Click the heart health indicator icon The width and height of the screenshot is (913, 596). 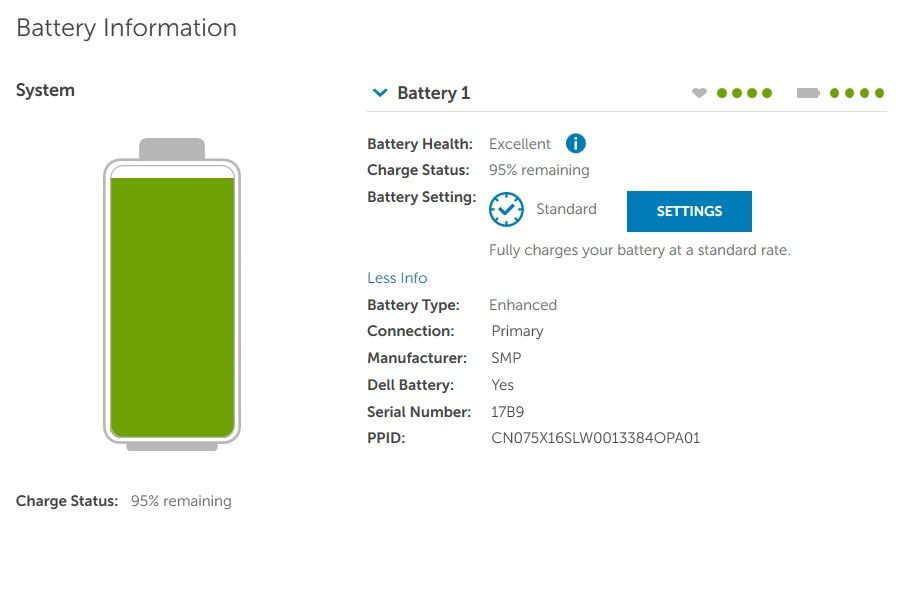pos(699,93)
